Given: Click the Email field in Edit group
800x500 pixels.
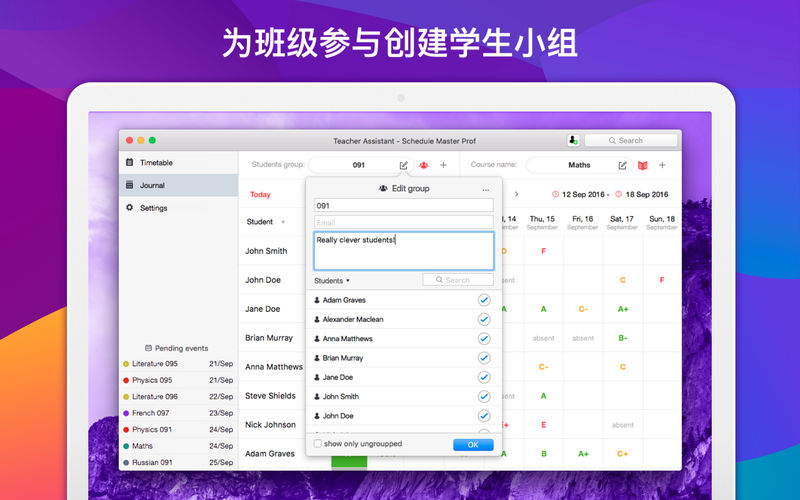Looking at the screenshot, I should [x=404, y=222].
